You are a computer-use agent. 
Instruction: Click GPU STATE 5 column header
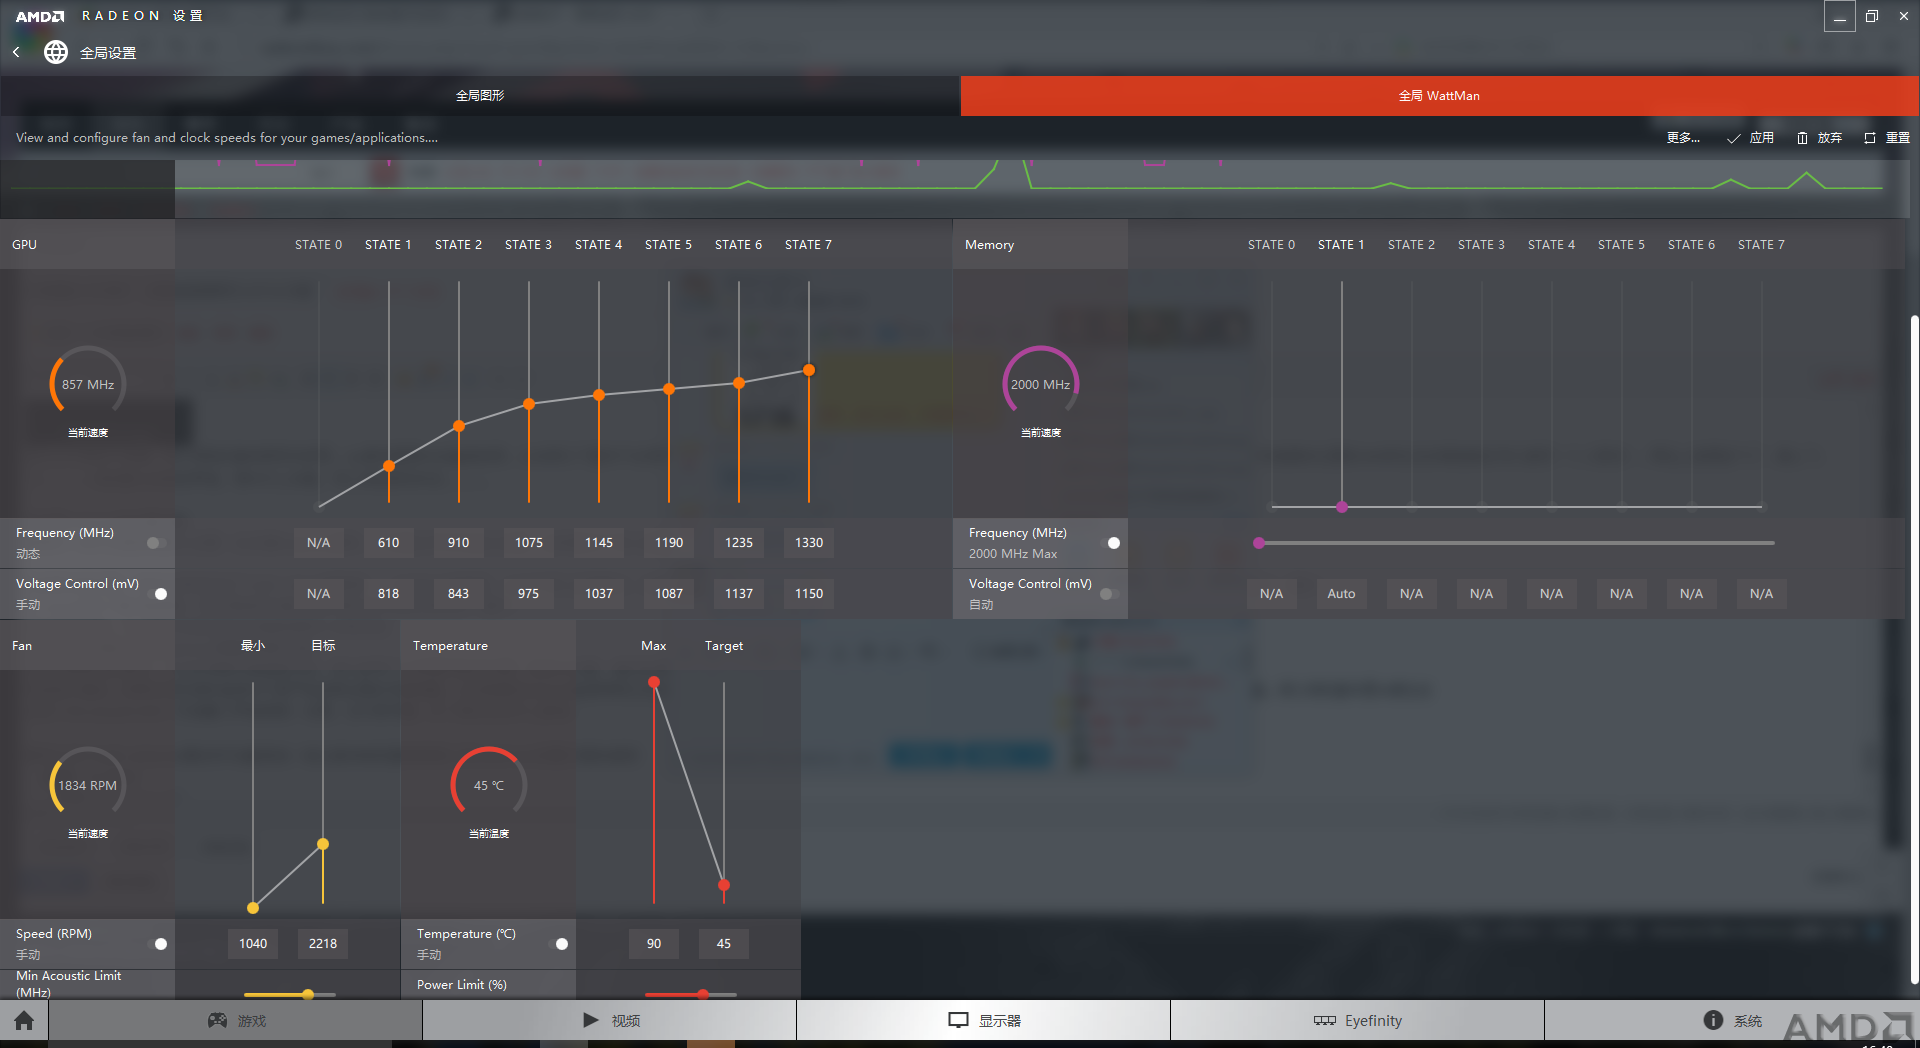[x=668, y=245]
